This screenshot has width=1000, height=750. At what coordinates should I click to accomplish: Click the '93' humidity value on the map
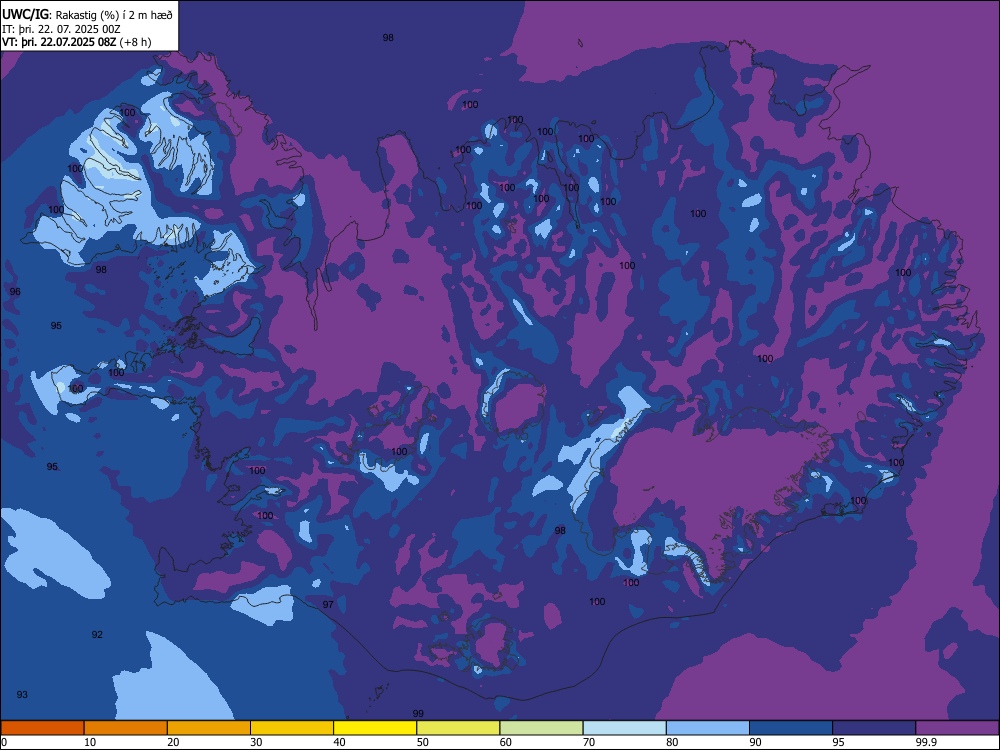[22, 695]
